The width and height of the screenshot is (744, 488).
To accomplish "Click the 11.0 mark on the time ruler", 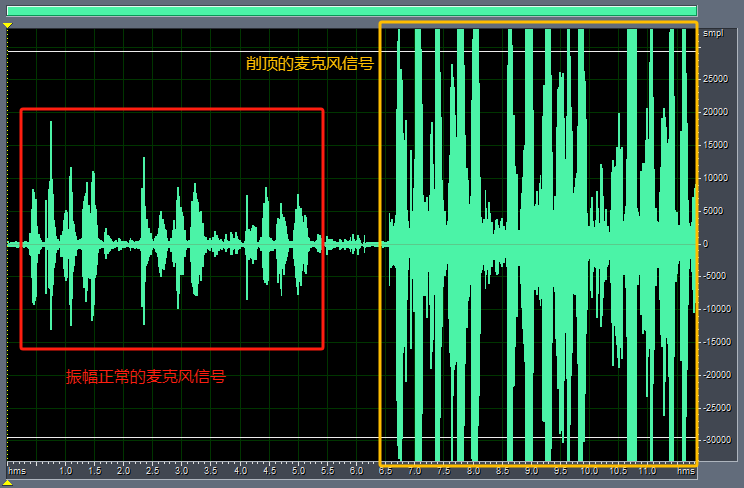I will coord(647,470).
